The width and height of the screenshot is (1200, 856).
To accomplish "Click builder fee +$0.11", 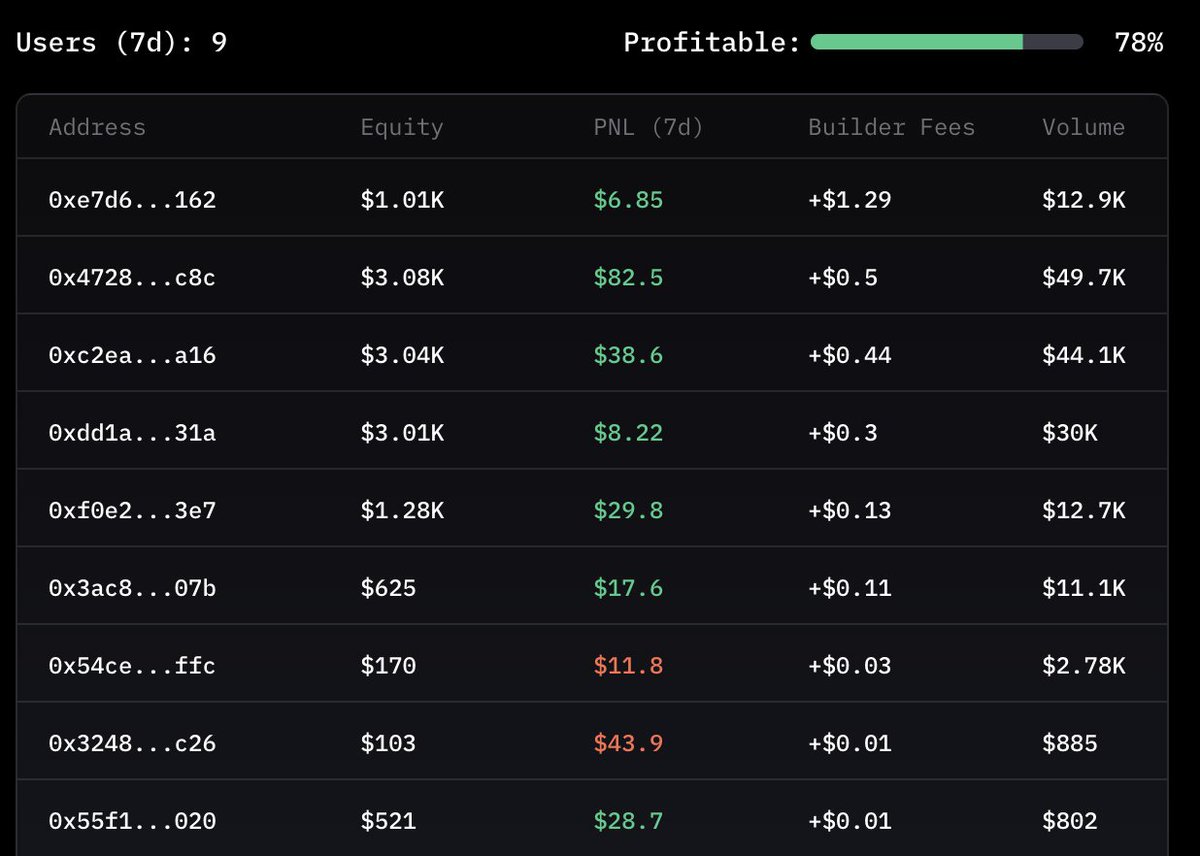I will click(850, 588).
